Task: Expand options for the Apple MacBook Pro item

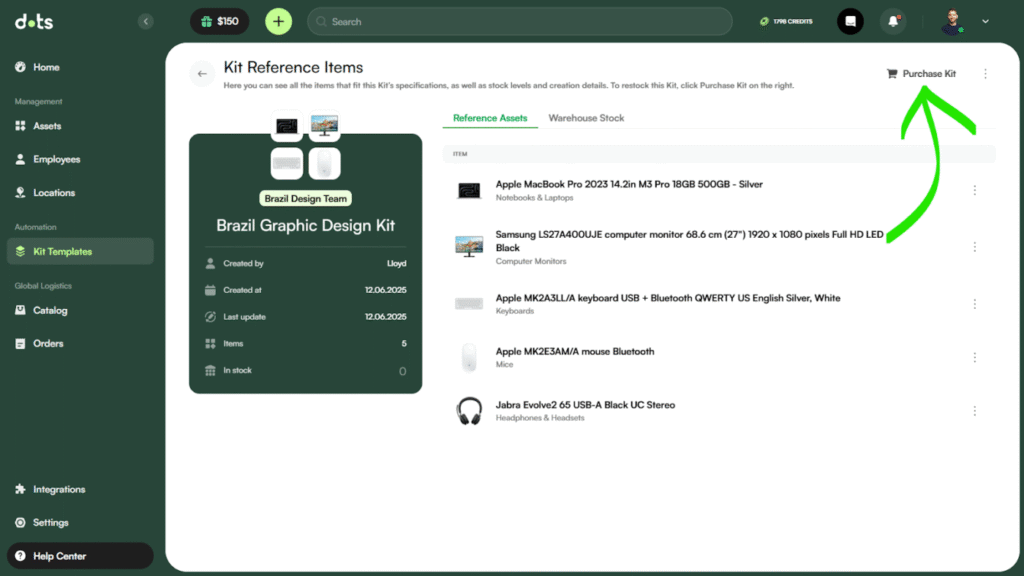Action: 975,190
